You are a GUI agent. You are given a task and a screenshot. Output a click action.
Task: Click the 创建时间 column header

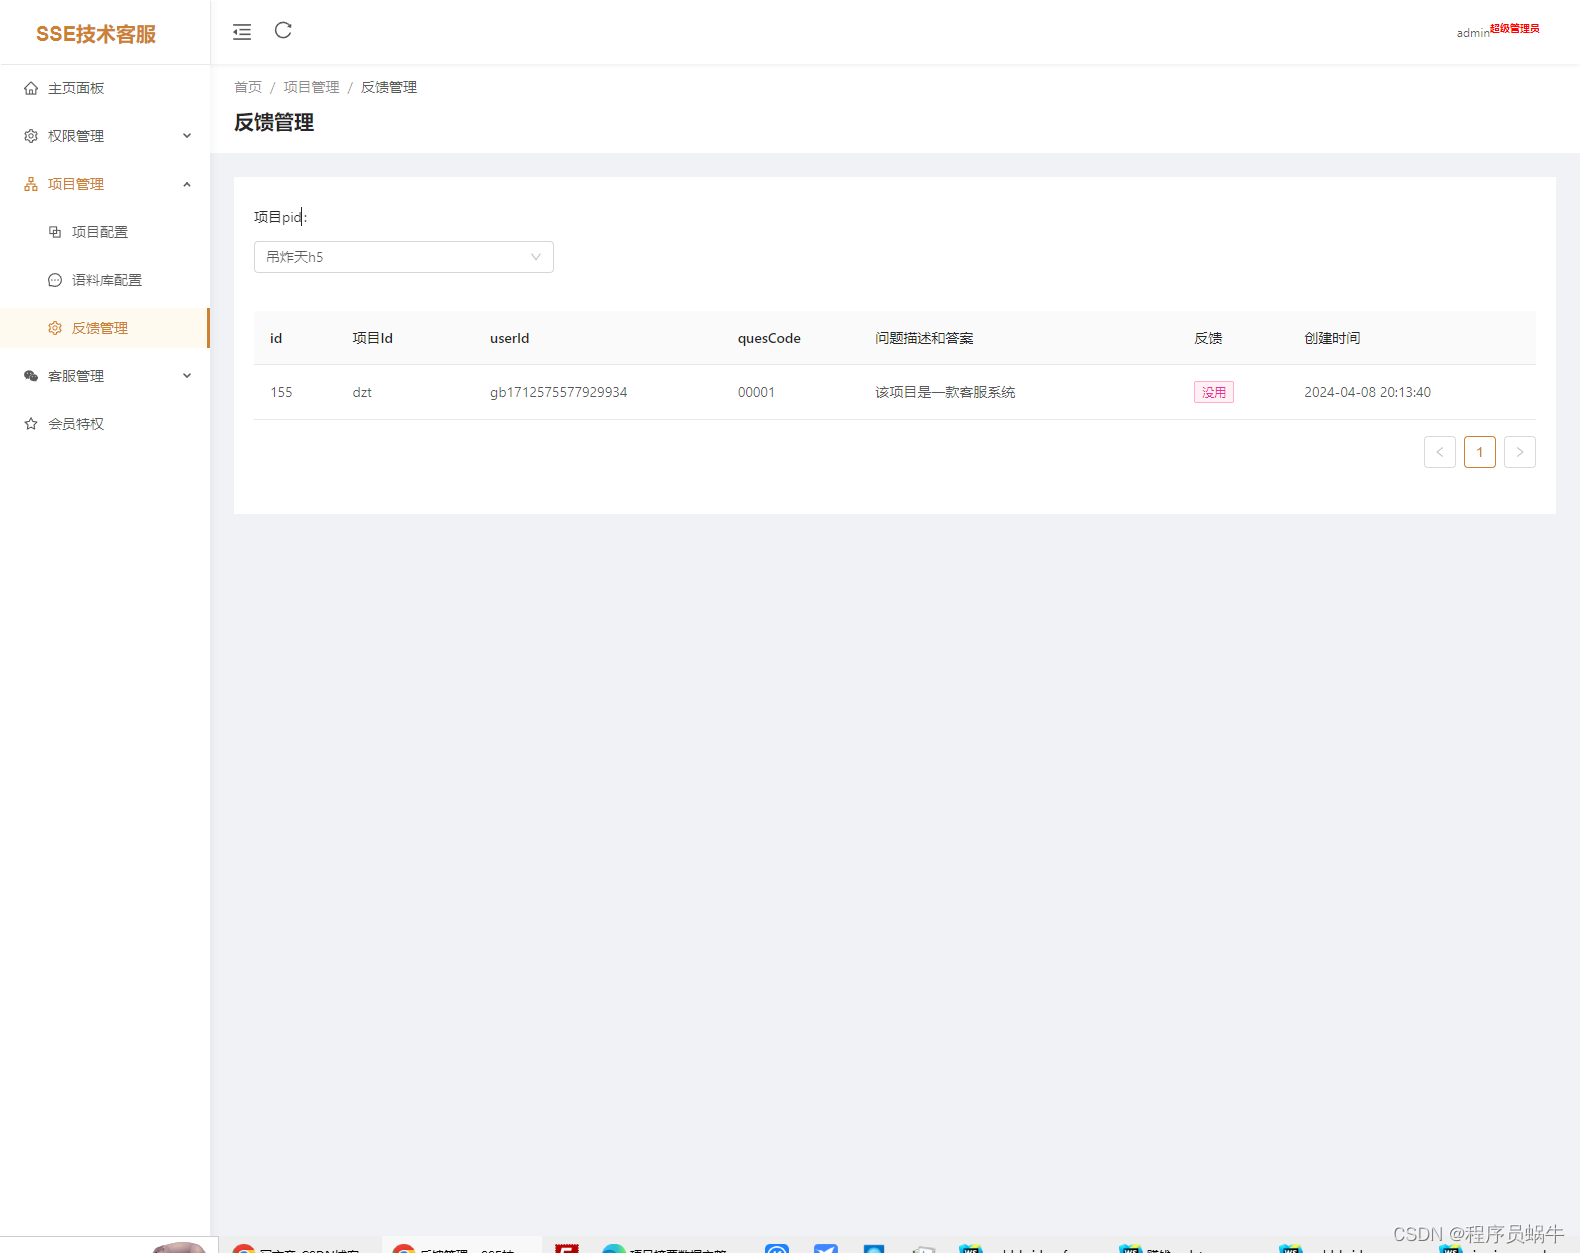click(1332, 338)
